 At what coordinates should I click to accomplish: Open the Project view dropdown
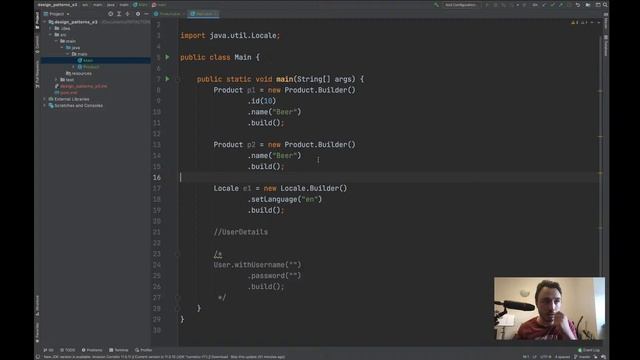tap(56, 14)
